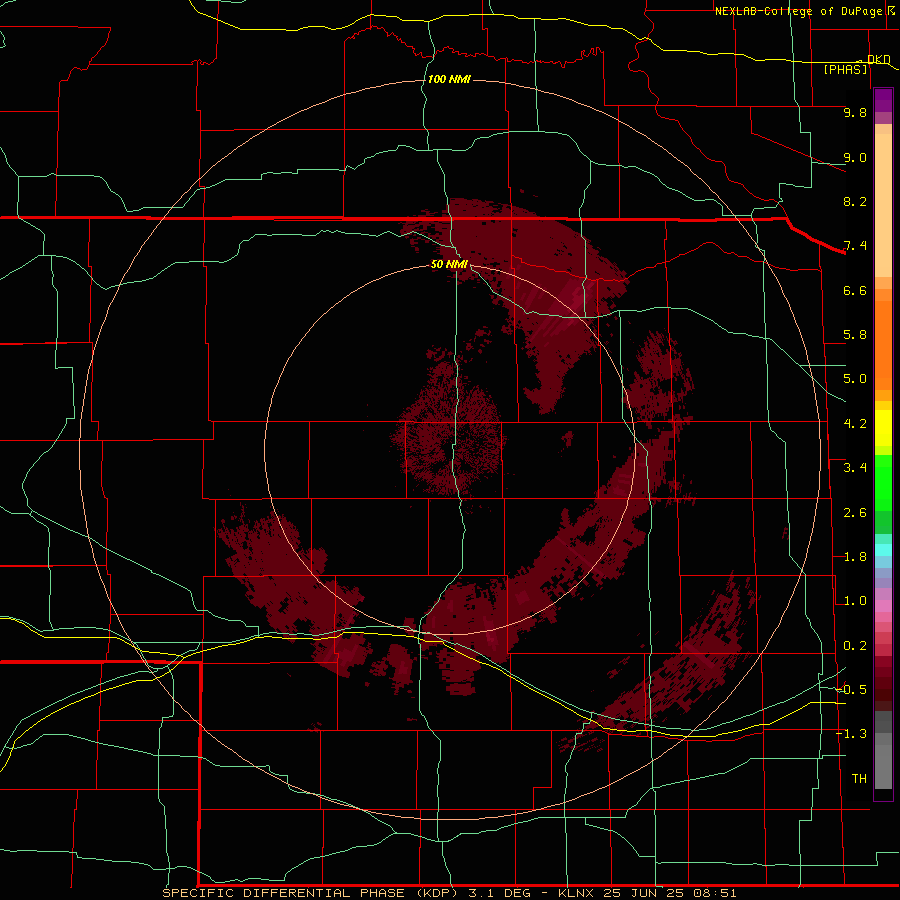The height and width of the screenshot is (900, 900).
Task: Pick the bright green color bar segment
Action: click(x=883, y=482)
